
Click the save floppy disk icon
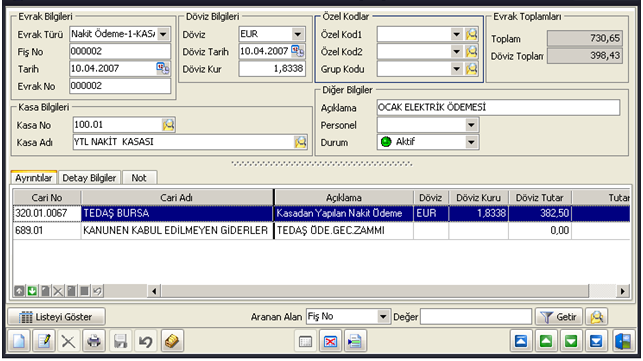pos(120,341)
